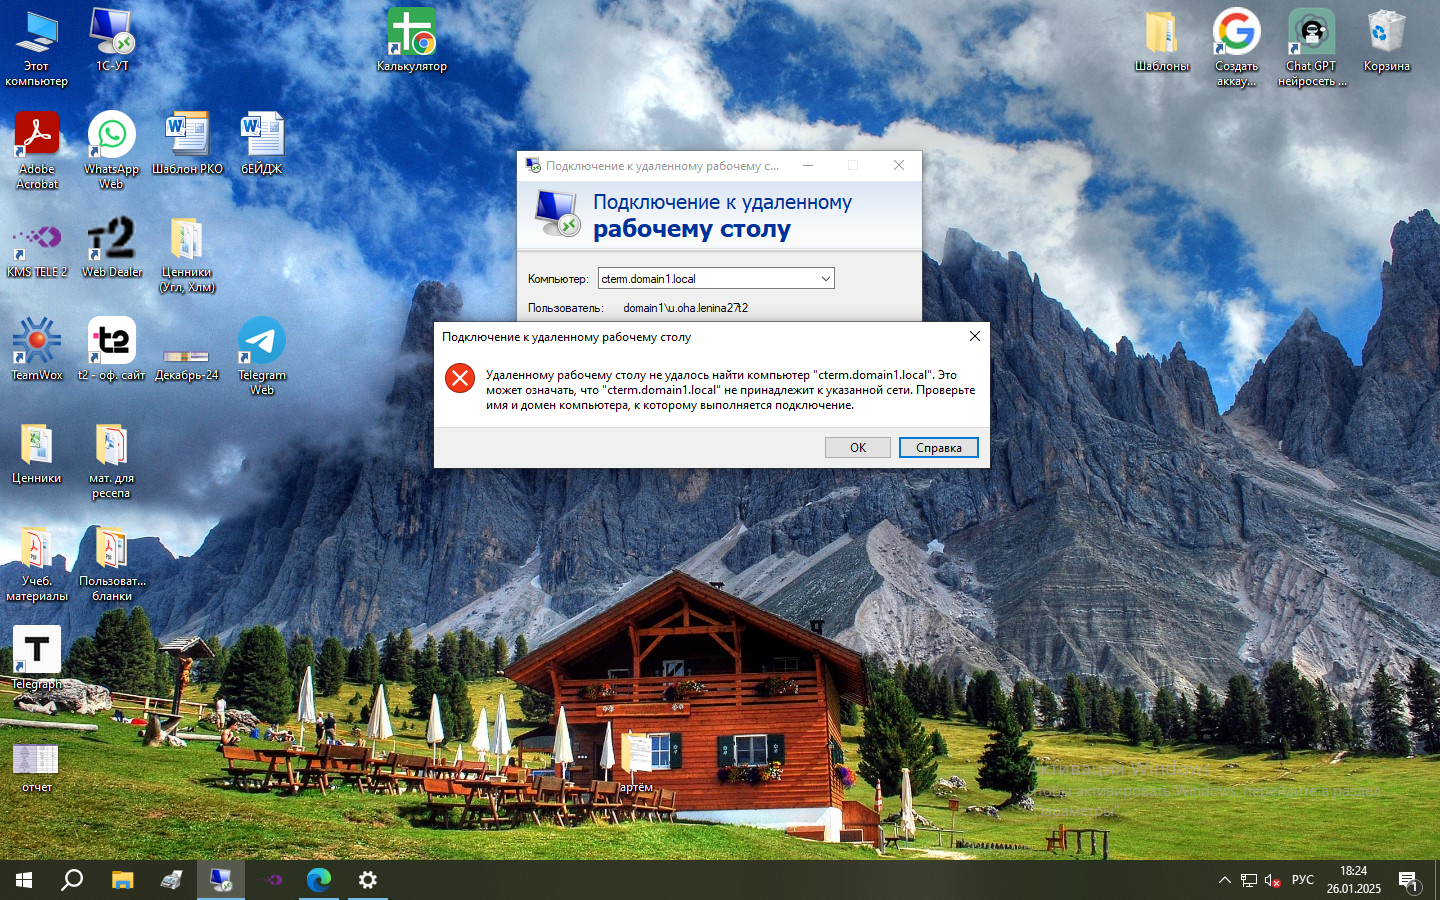Click the Windows Start button

pos(24,880)
